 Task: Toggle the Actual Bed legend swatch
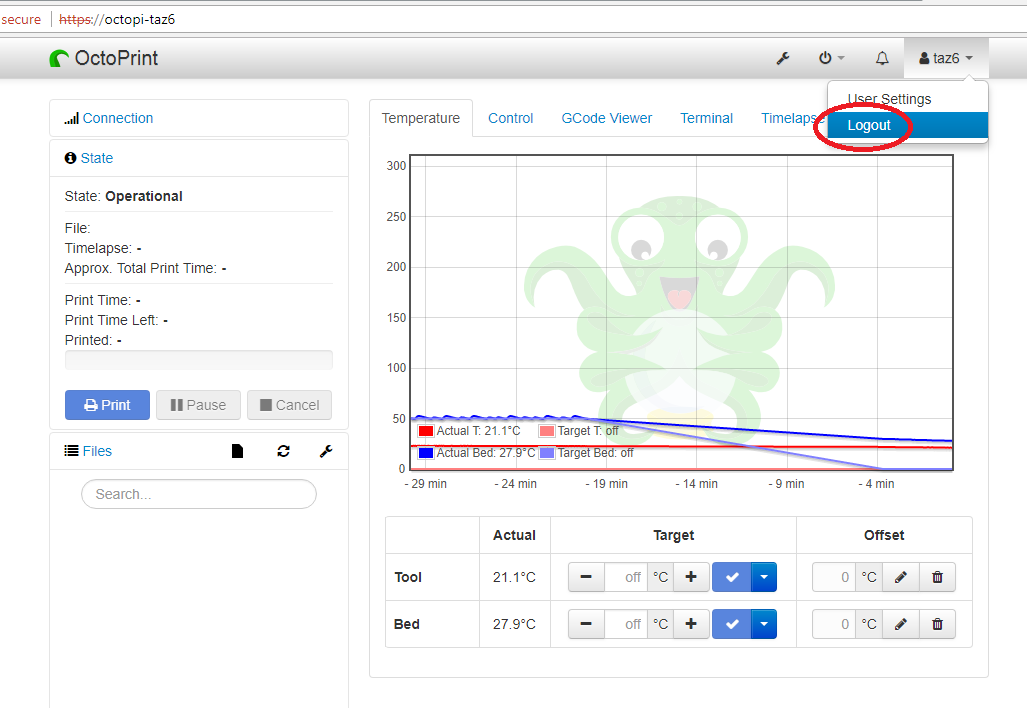(x=426, y=453)
